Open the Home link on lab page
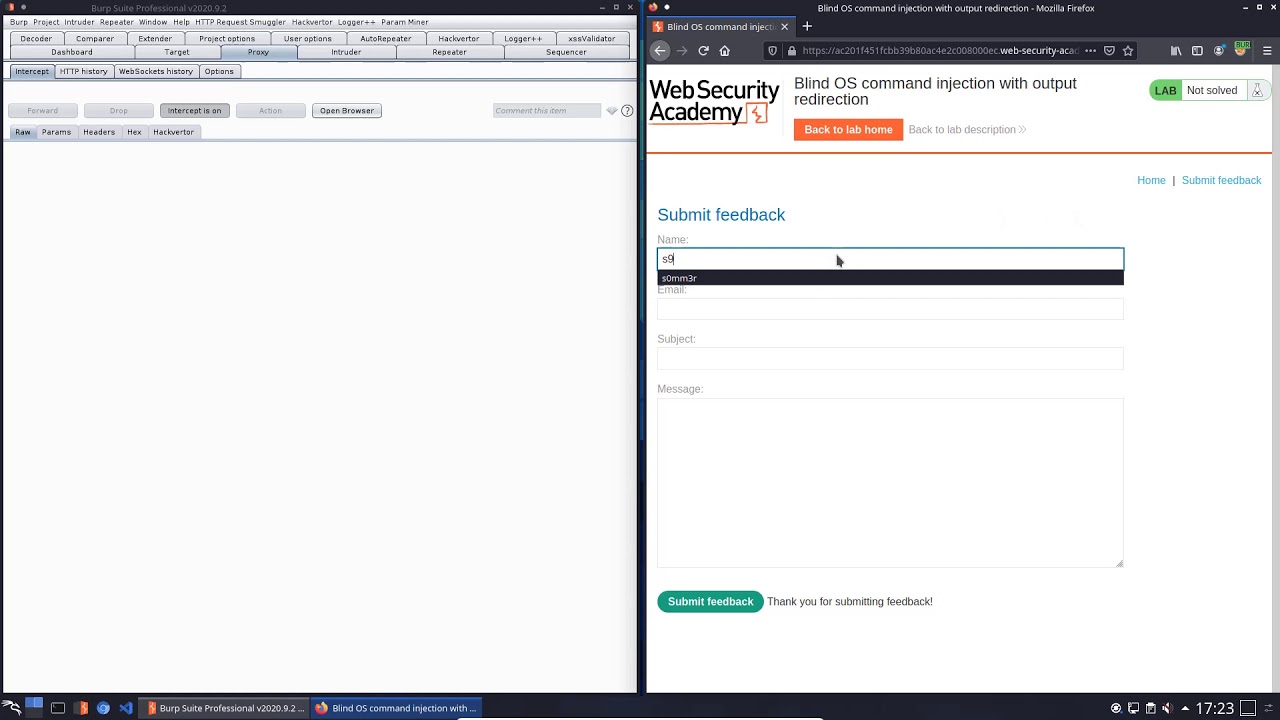 1151,181
